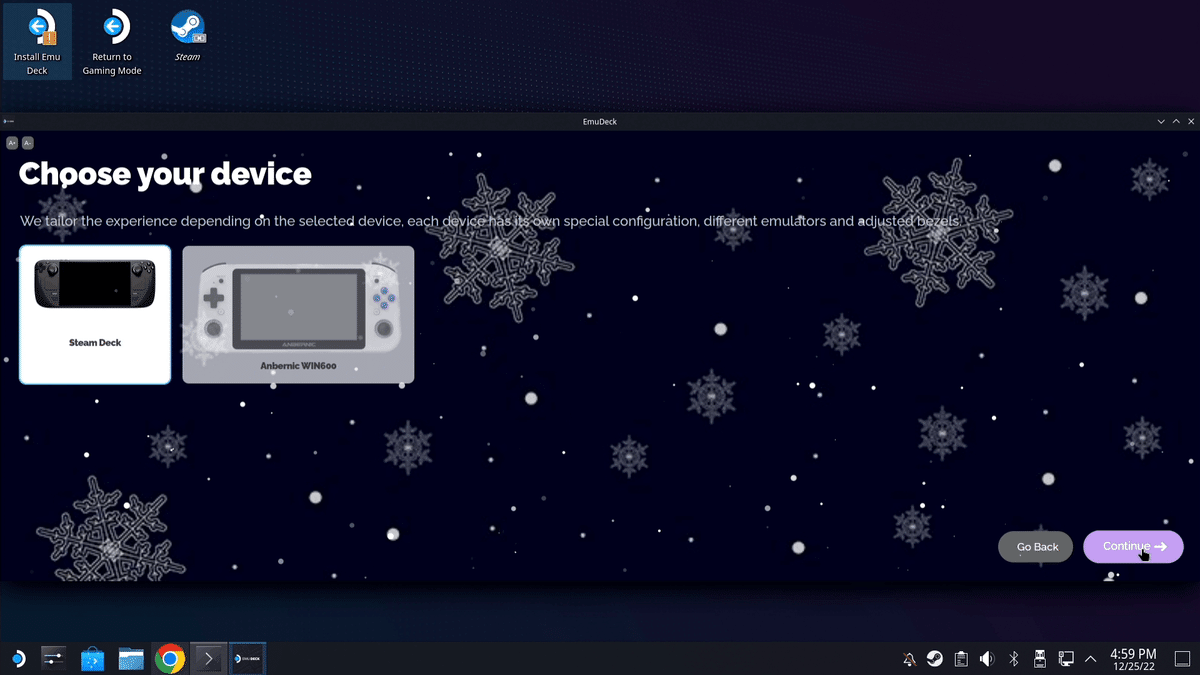Open the Bluetooth tray icon
Screen dimensions: 1200x675
point(1013,659)
